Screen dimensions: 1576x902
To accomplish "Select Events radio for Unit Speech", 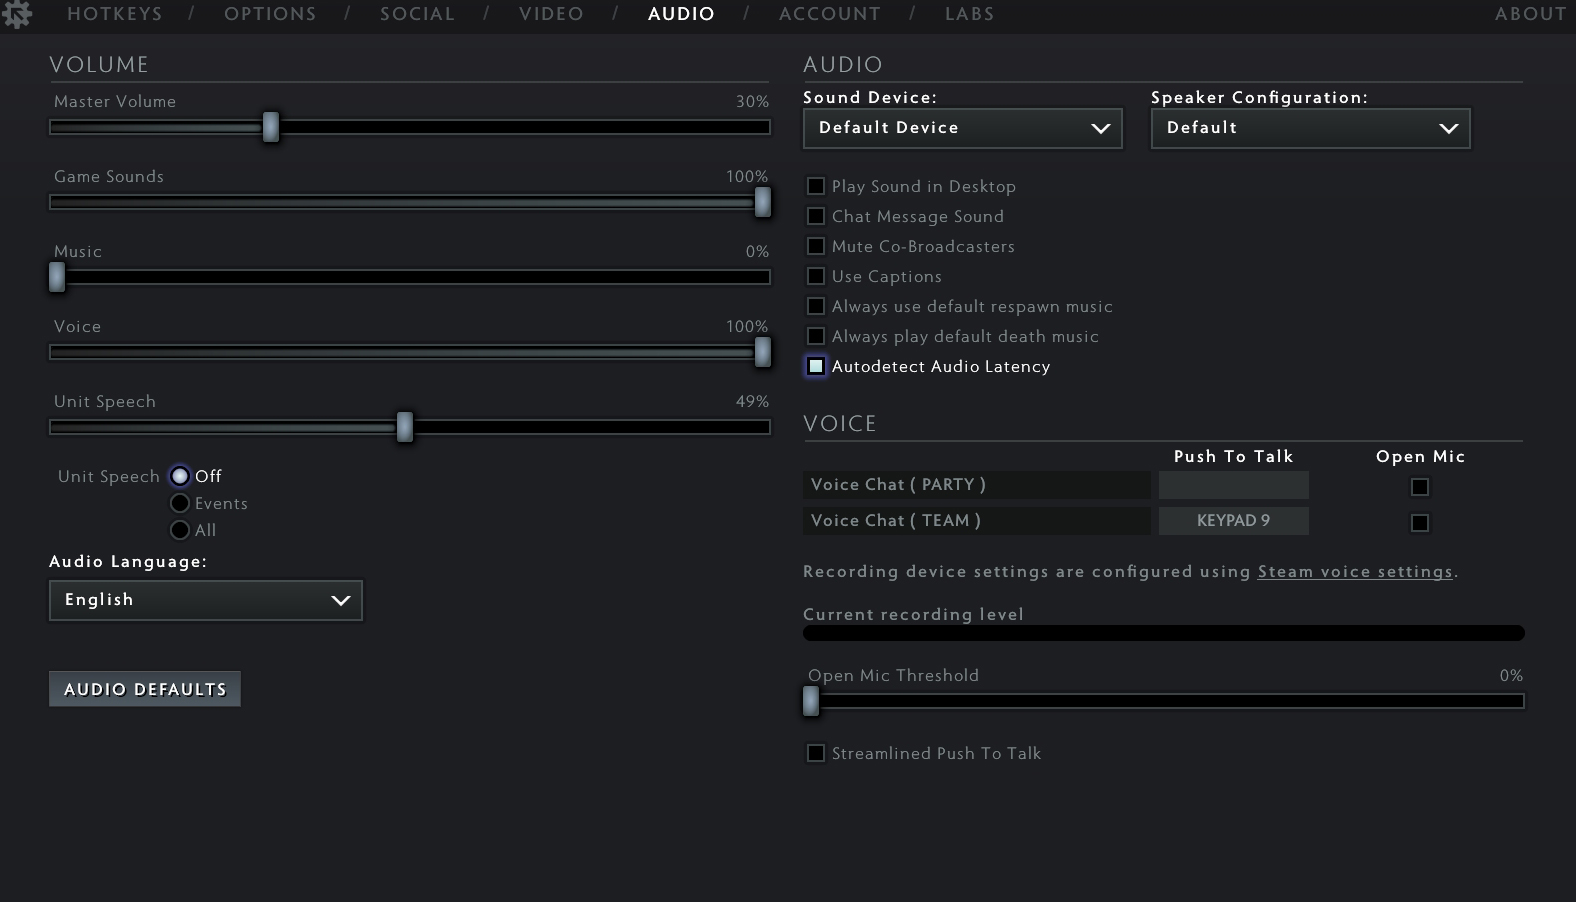I will 180,503.
